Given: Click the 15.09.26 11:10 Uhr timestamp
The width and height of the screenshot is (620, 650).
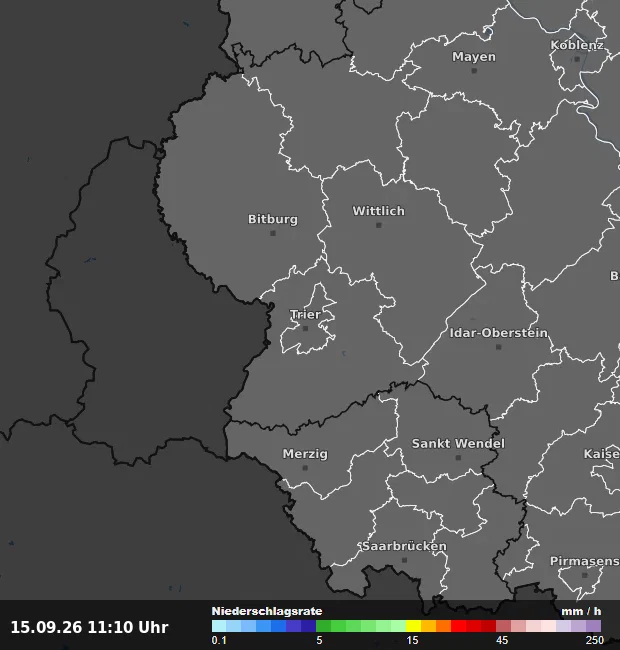Looking at the screenshot, I should coord(90,627).
